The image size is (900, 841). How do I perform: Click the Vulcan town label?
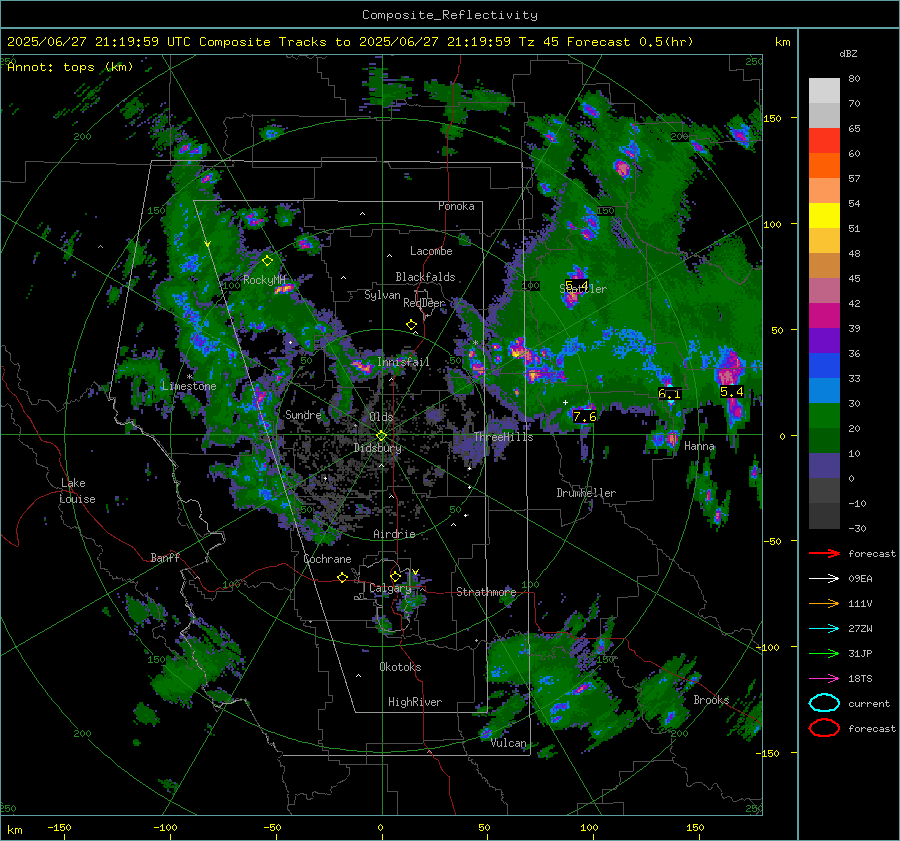(509, 743)
